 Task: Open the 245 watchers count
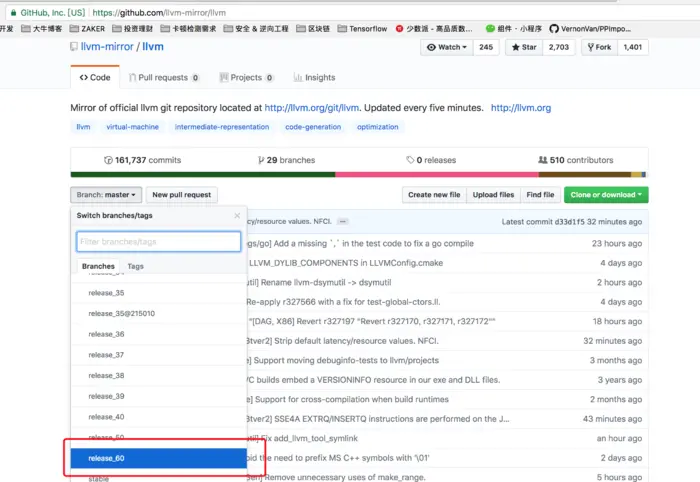coord(486,47)
